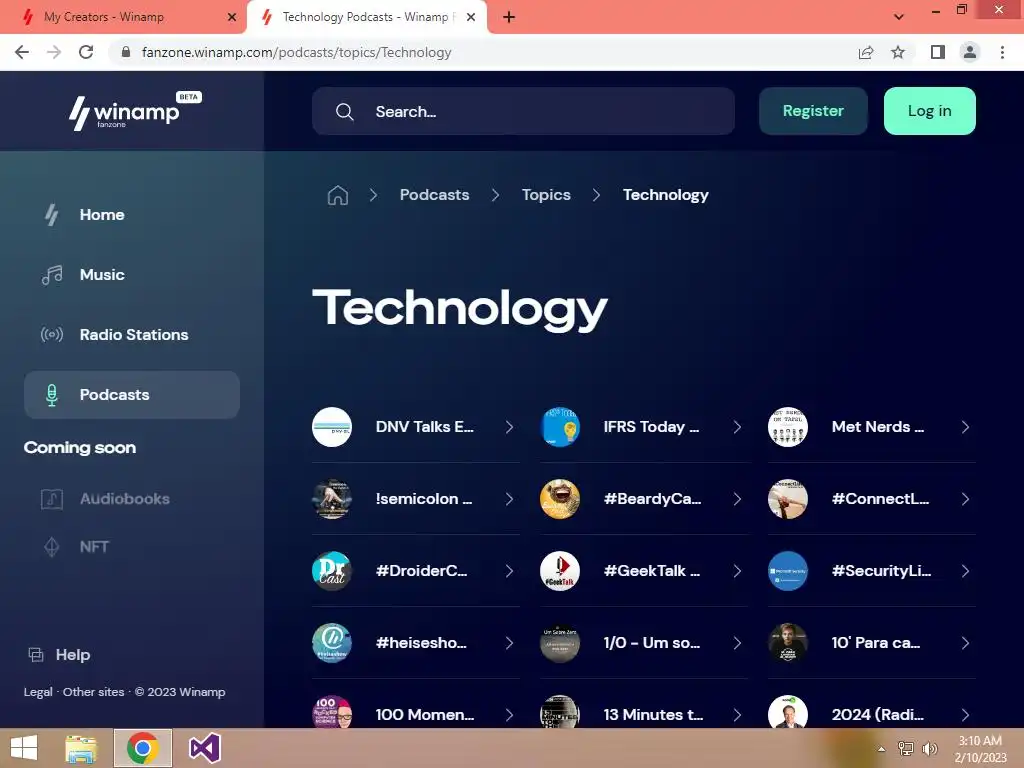Expand Met Nerds row chevron
The height and width of the screenshot is (768, 1024).
[965, 427]
